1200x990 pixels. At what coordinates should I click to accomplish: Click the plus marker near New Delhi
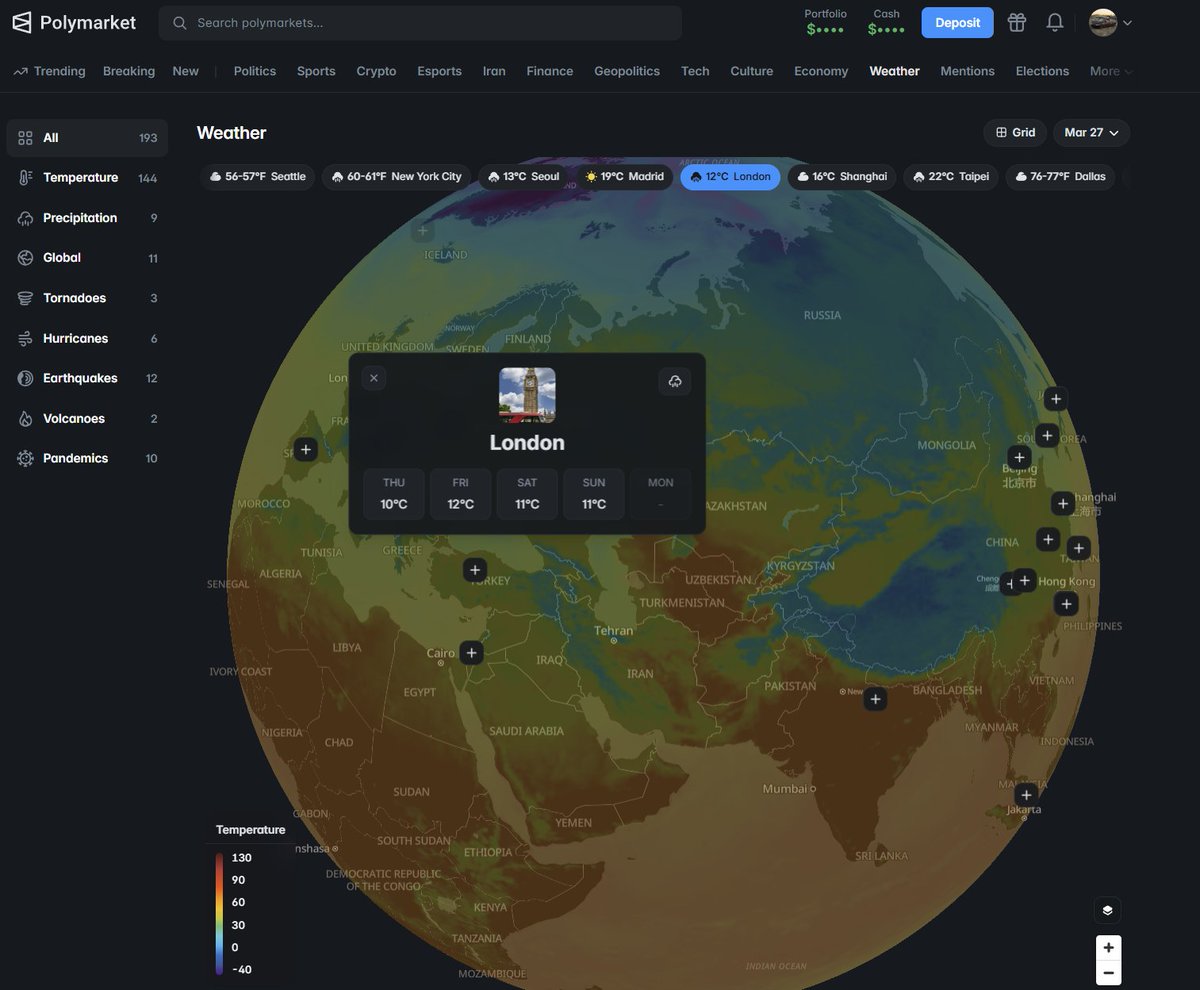[x=876, y=699]
